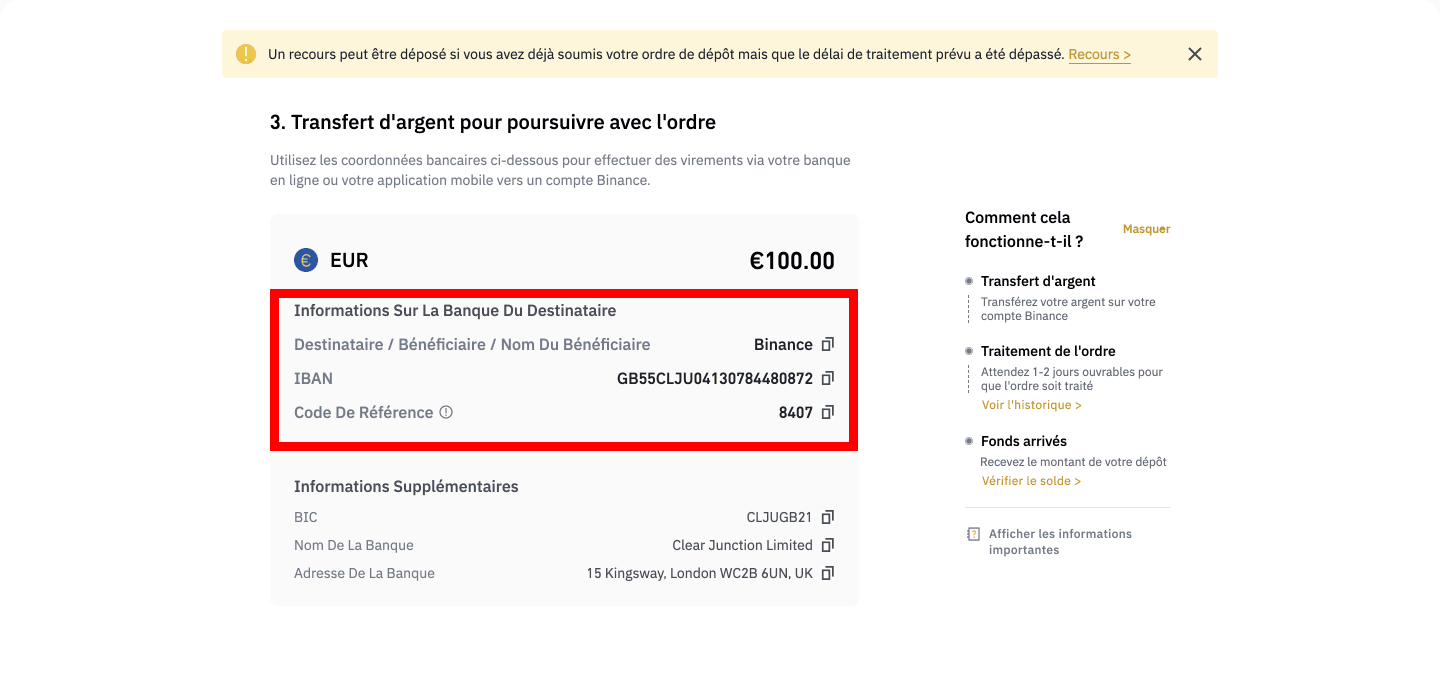The image size is (1440, 683).
Task: Click the Transfert d'argent step
Action: pos(1038,281)
